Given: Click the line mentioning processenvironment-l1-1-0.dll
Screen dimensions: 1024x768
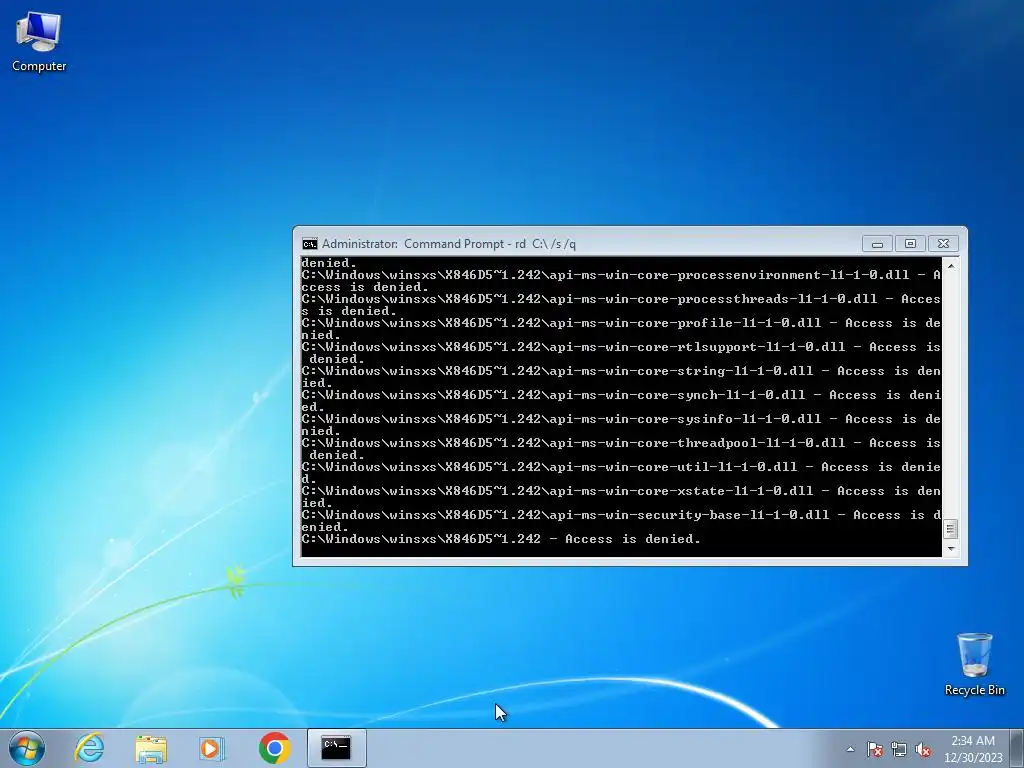Looking at the screenshot, I should click(x=621, y=281).
